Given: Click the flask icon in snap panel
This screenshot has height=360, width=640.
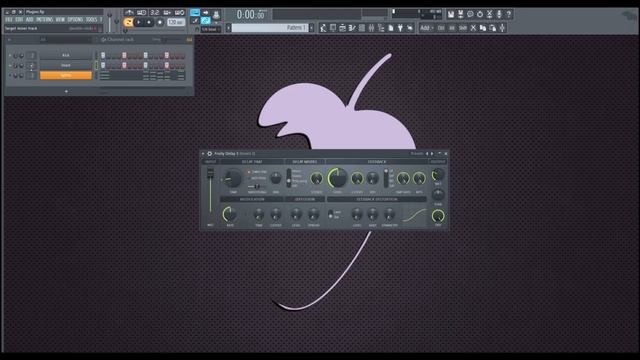Looking at the screenshot, I should coord(216,16).
